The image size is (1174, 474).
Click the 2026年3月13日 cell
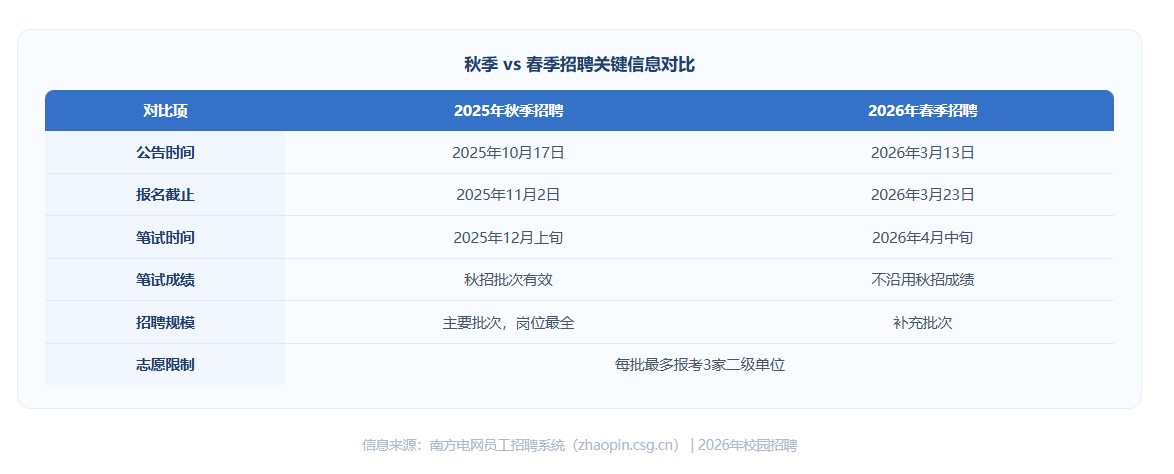922,153
